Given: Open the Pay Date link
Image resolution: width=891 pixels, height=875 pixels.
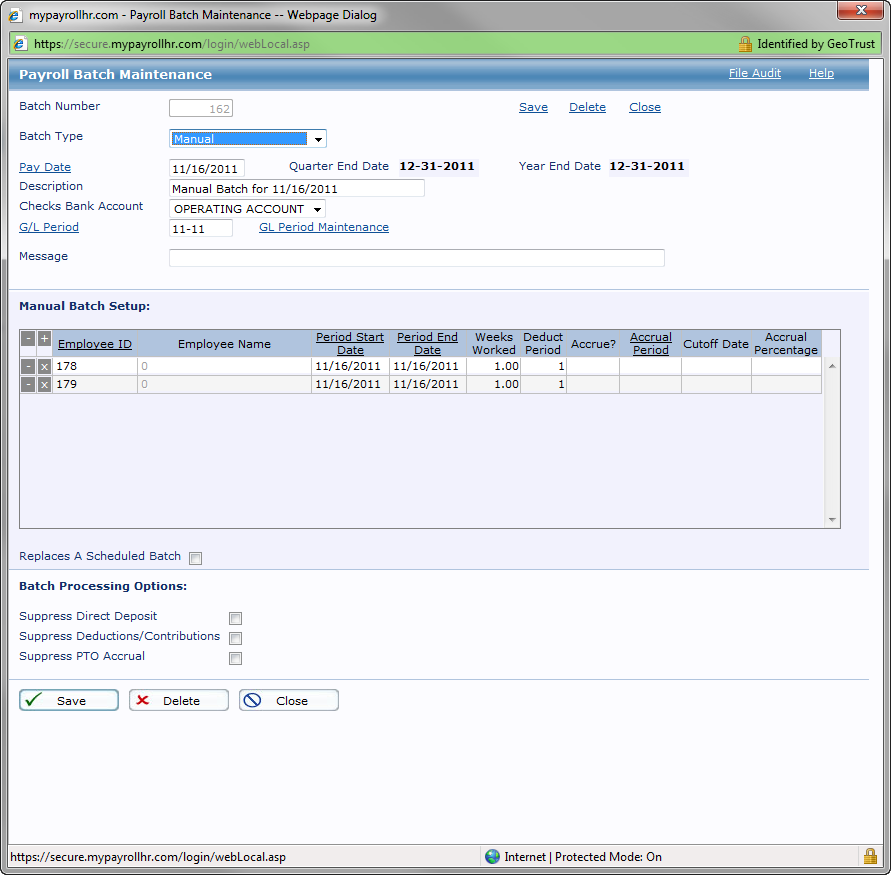Looking at the screenshot, I should [x=45, y=167].
